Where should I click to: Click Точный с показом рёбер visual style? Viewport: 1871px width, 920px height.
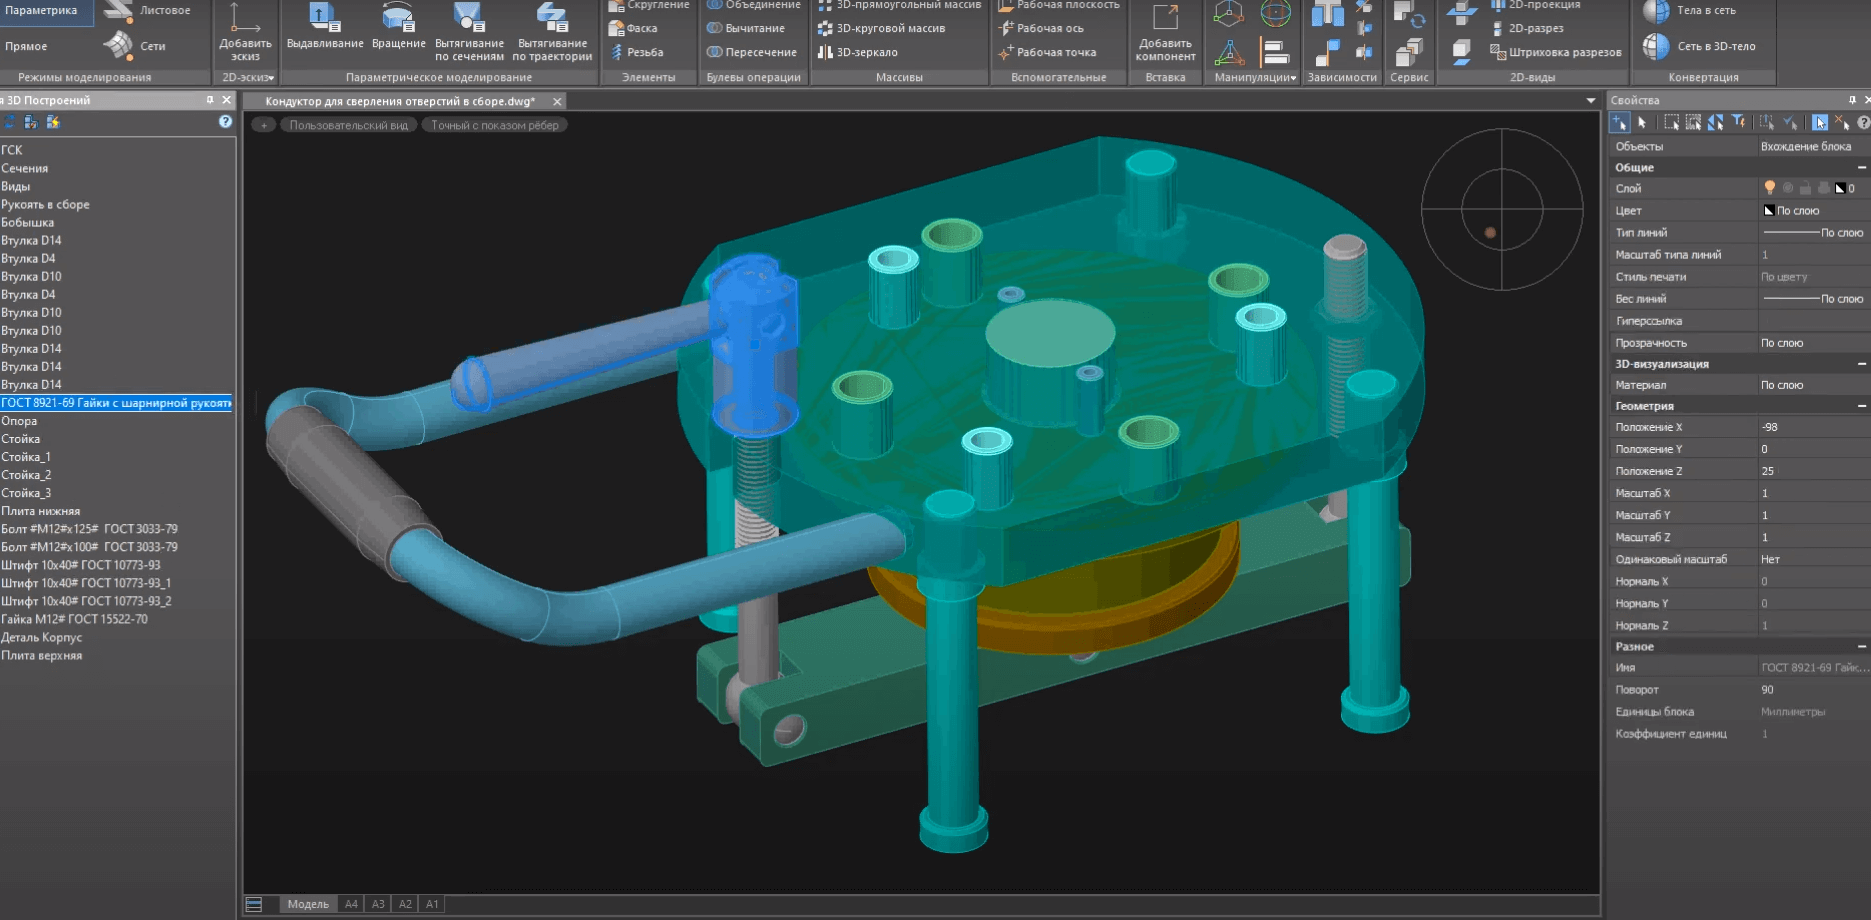(x=495, y=125)
